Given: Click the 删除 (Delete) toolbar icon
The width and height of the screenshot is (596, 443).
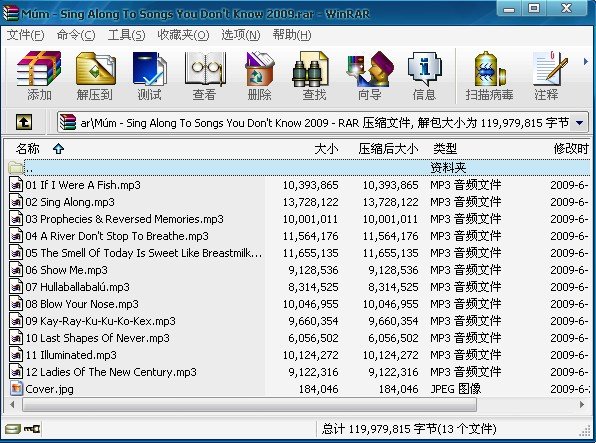Looking at the screenshot, I should (x=260, y=76).
